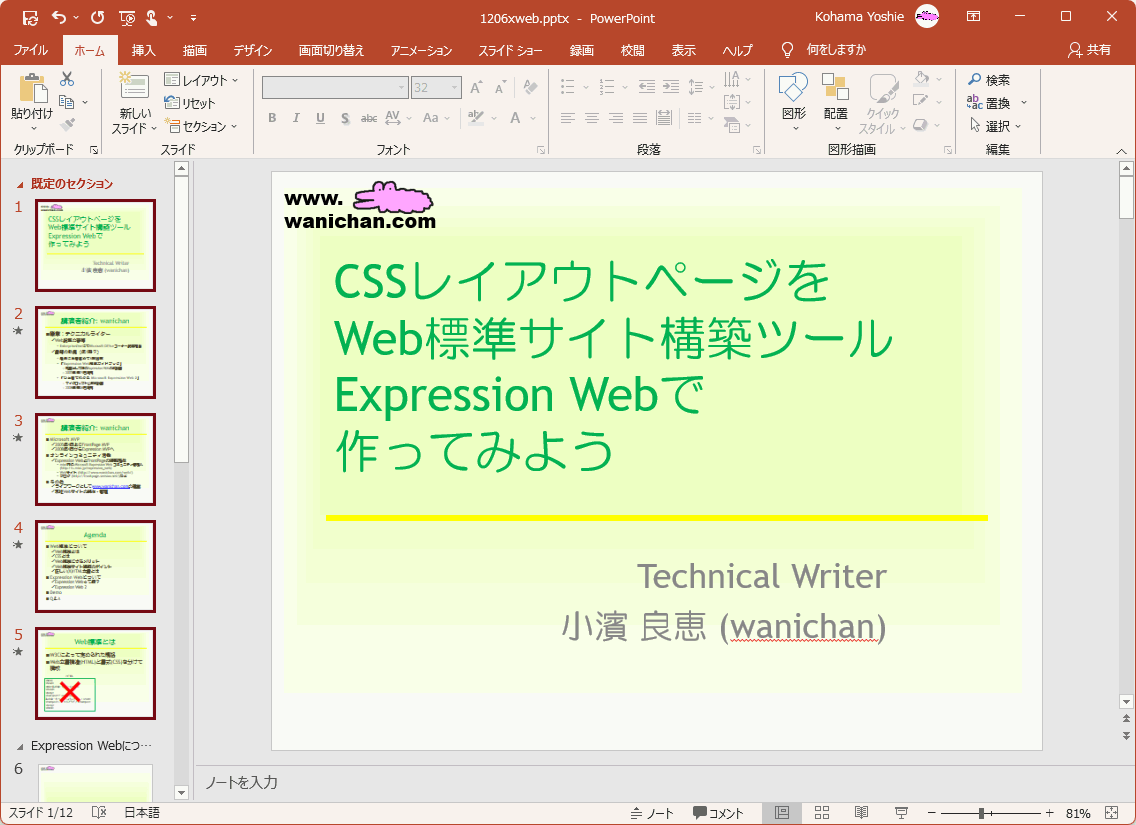Align text left

[567, 117]
